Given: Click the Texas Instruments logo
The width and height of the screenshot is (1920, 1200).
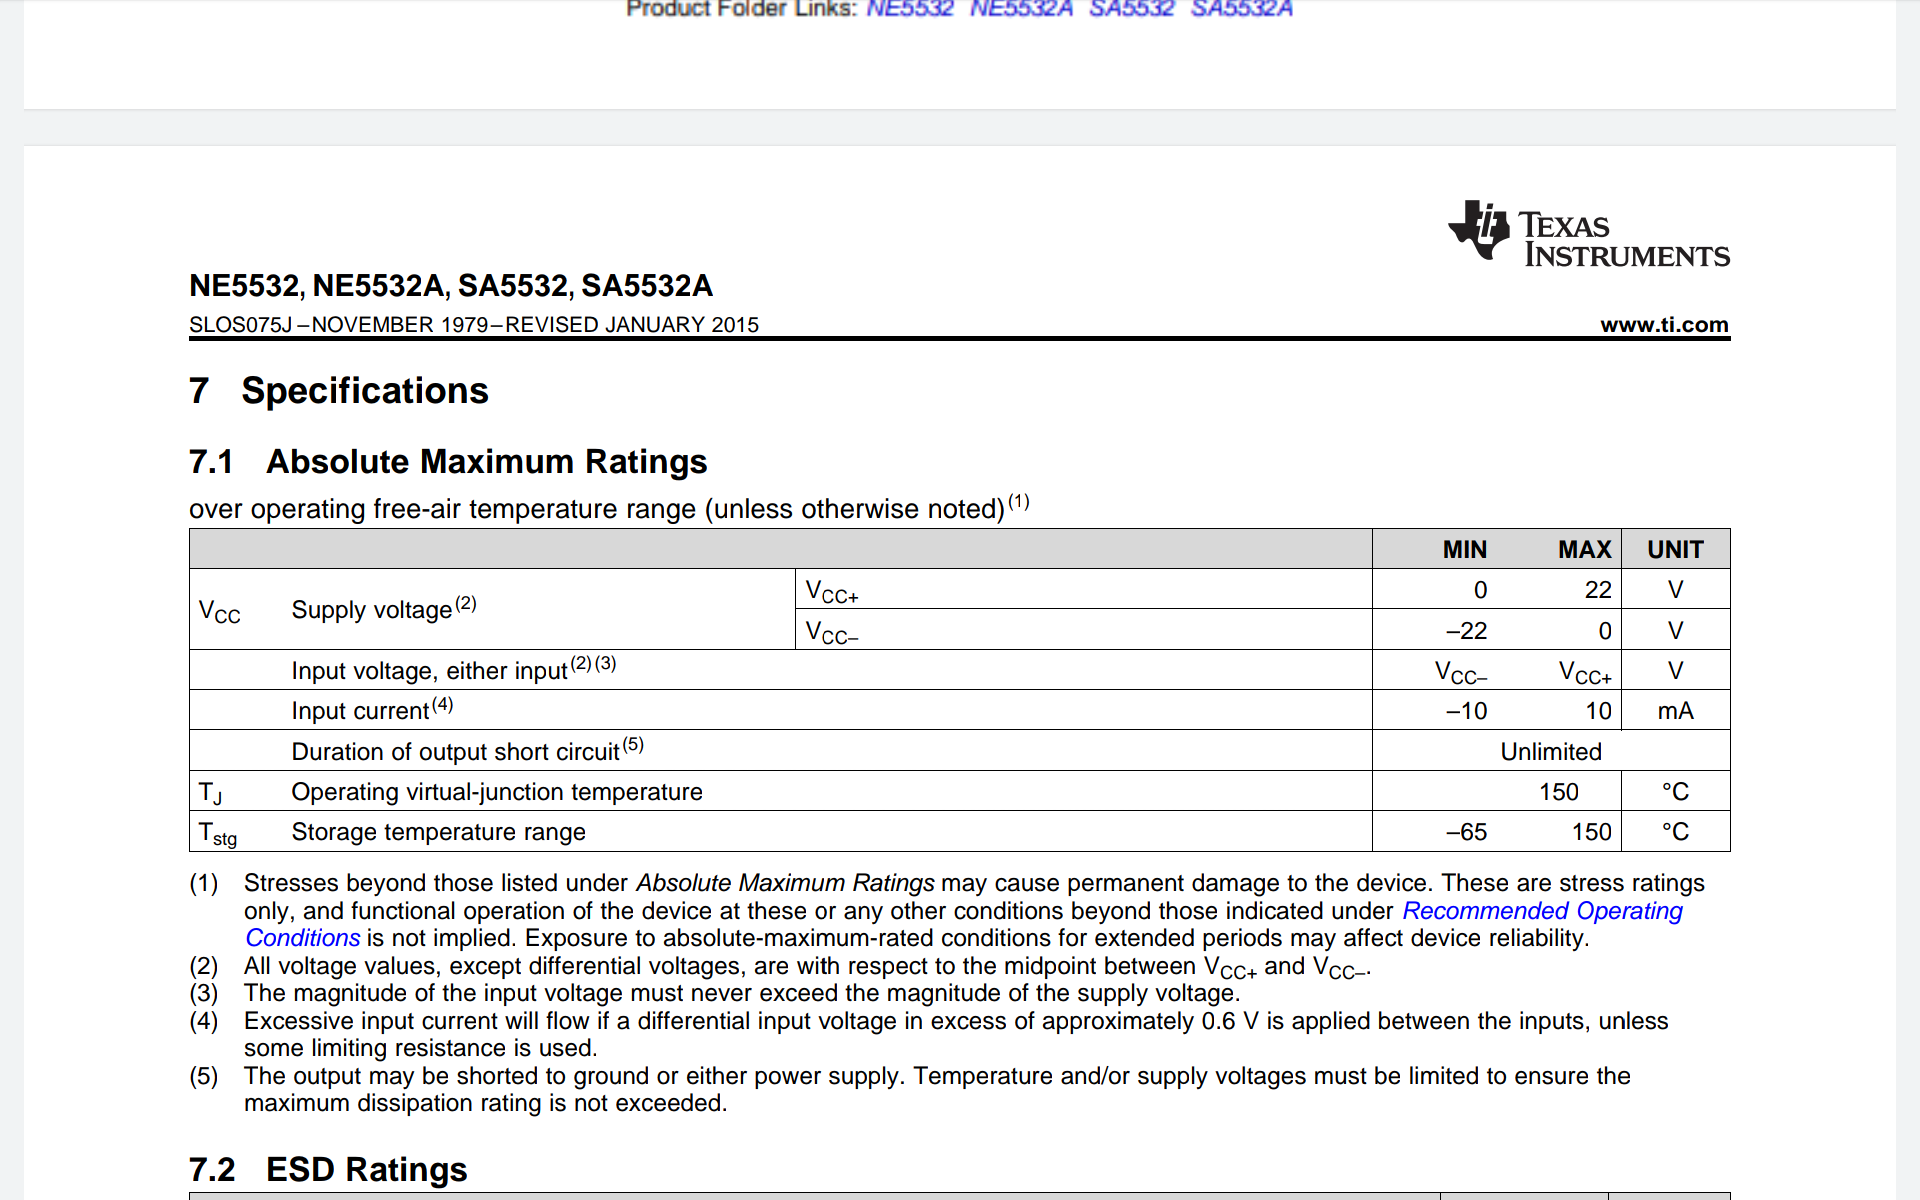Looking at the screenshot, I should (x=1589, y=234).
